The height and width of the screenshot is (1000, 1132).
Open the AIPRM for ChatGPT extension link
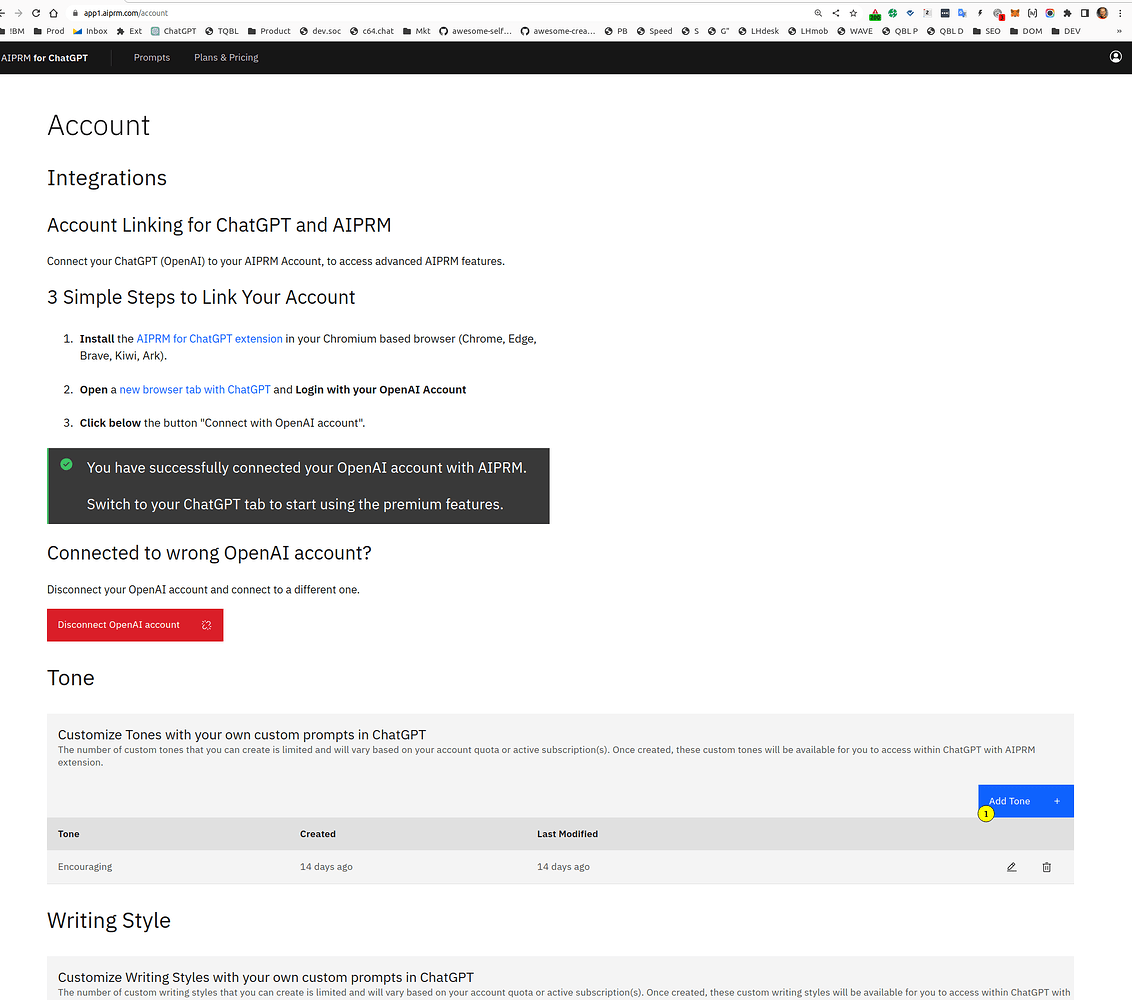coord(209,339)
